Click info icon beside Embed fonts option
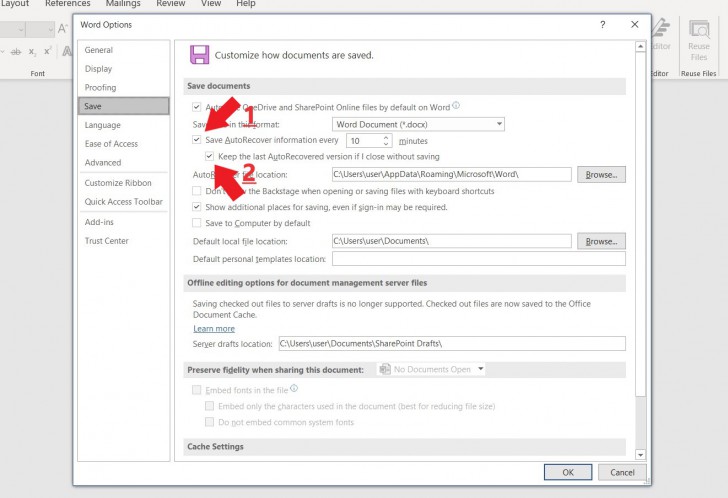The width and height of the screenshot is (728, 498). point(294,388)
